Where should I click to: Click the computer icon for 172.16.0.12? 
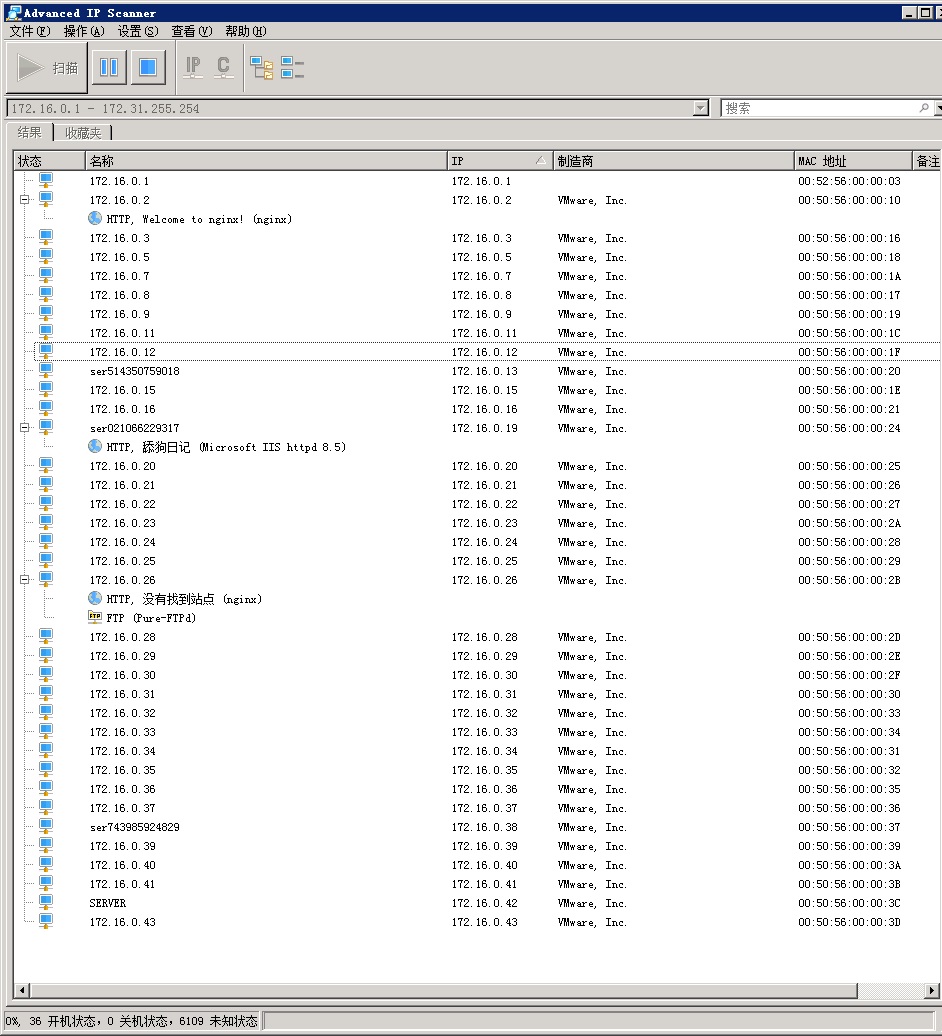[x=46, y=352]
